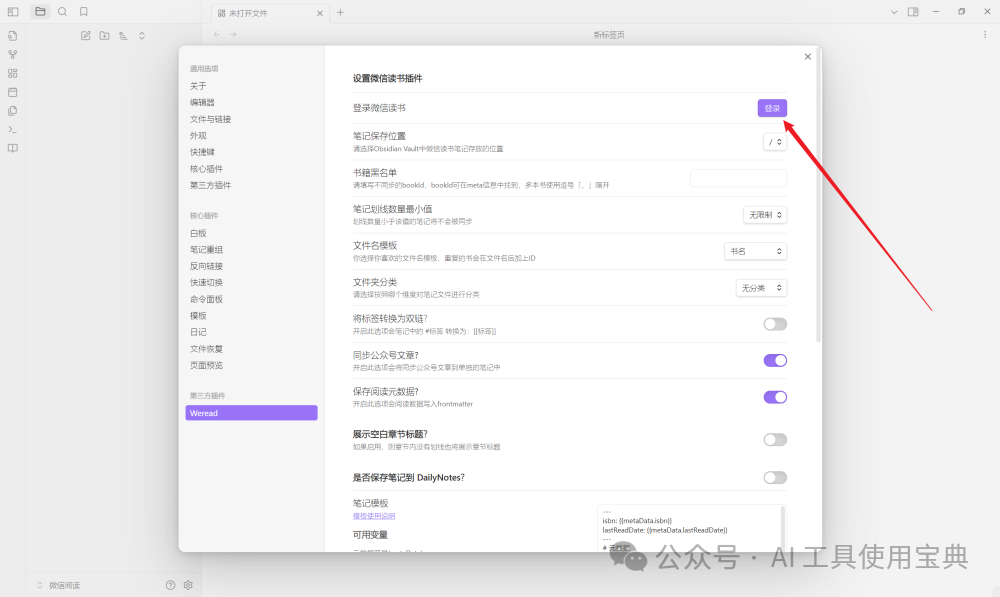Image resolution: width=1000 pixels, height=597 pixels.
Task: Open graph view icon in ribbon
Action: tap(13, 55)
